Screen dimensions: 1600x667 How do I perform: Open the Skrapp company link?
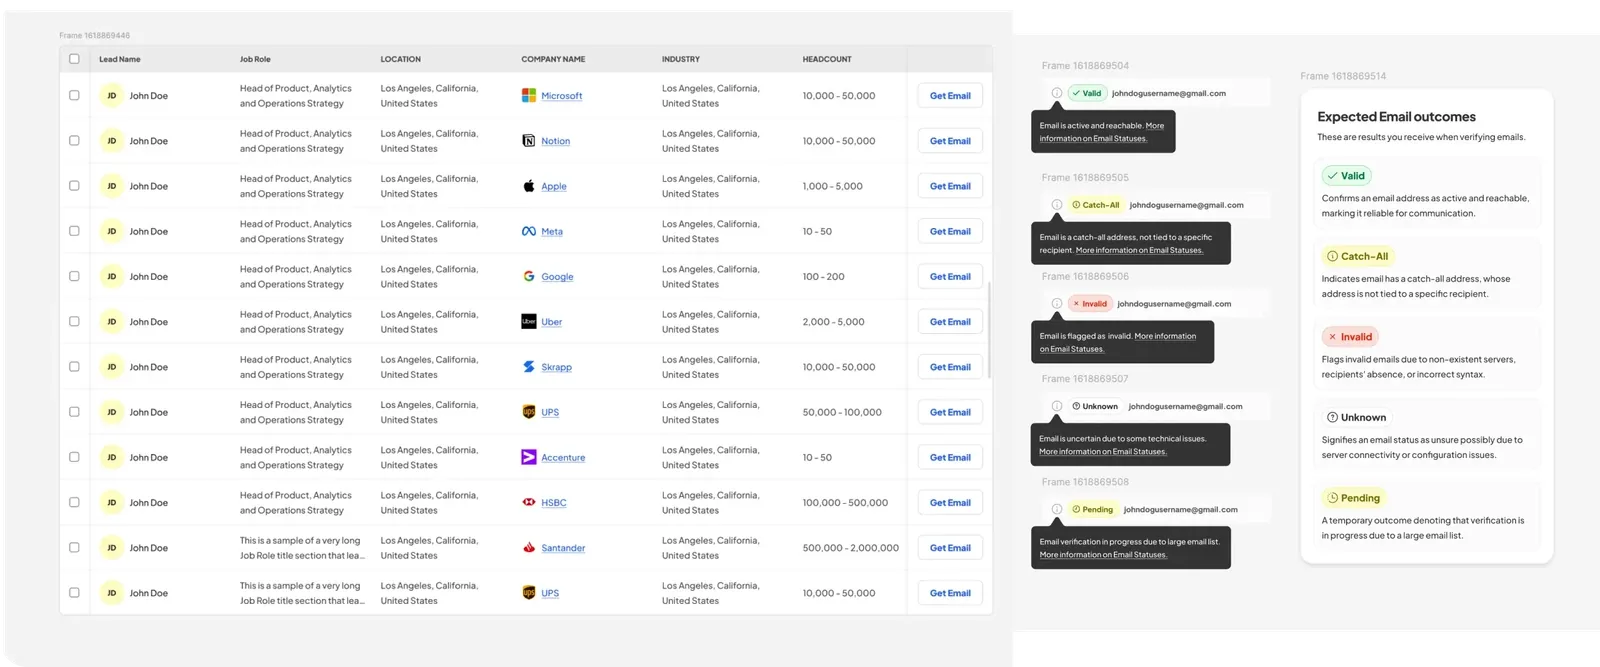pos(557,367)
